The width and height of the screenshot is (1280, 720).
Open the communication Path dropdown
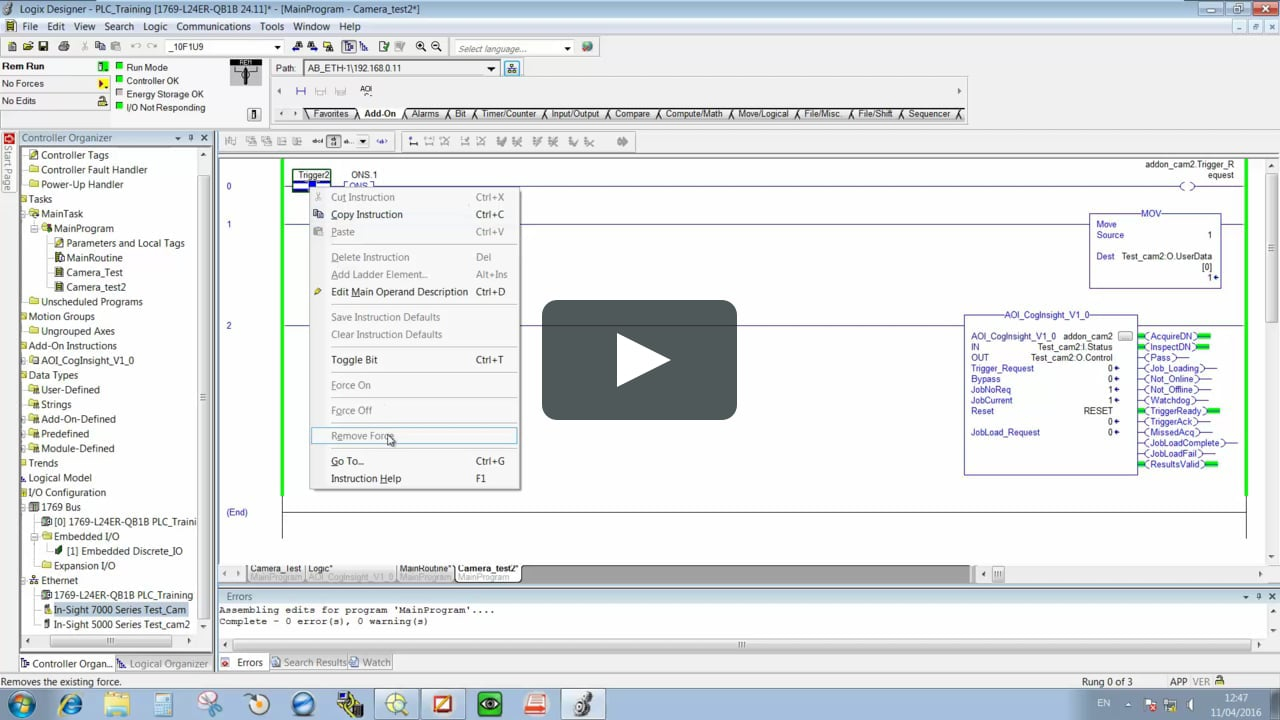[491, 68]
